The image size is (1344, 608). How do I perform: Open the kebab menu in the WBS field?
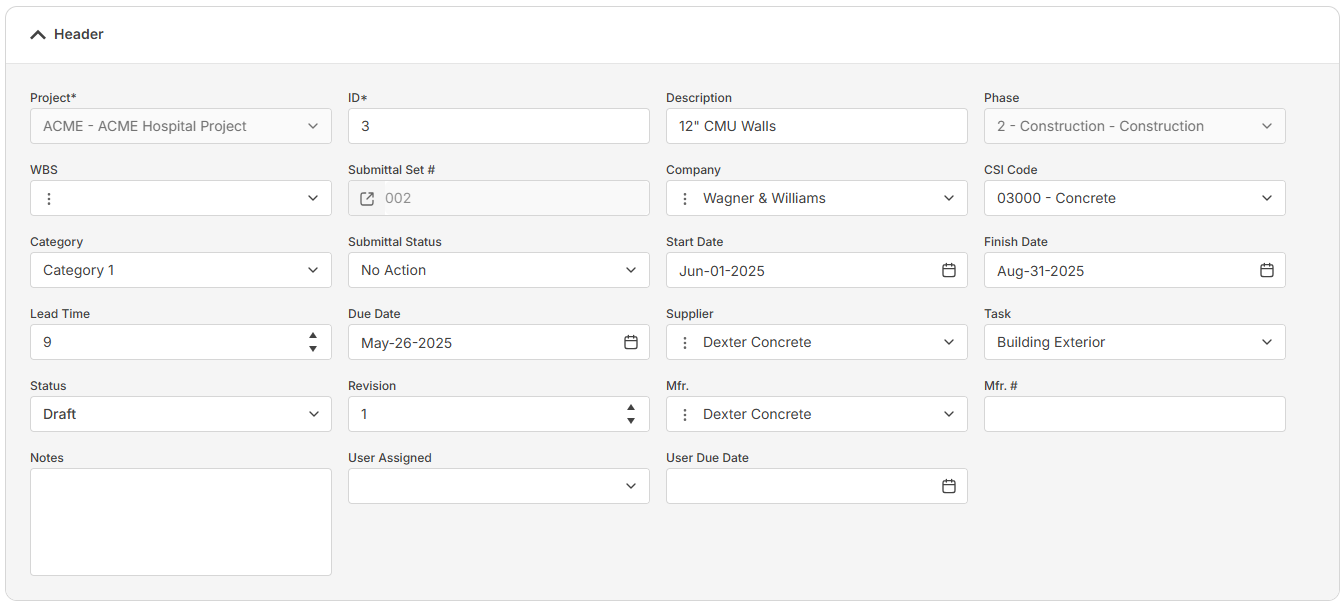[x=48, y=198]
